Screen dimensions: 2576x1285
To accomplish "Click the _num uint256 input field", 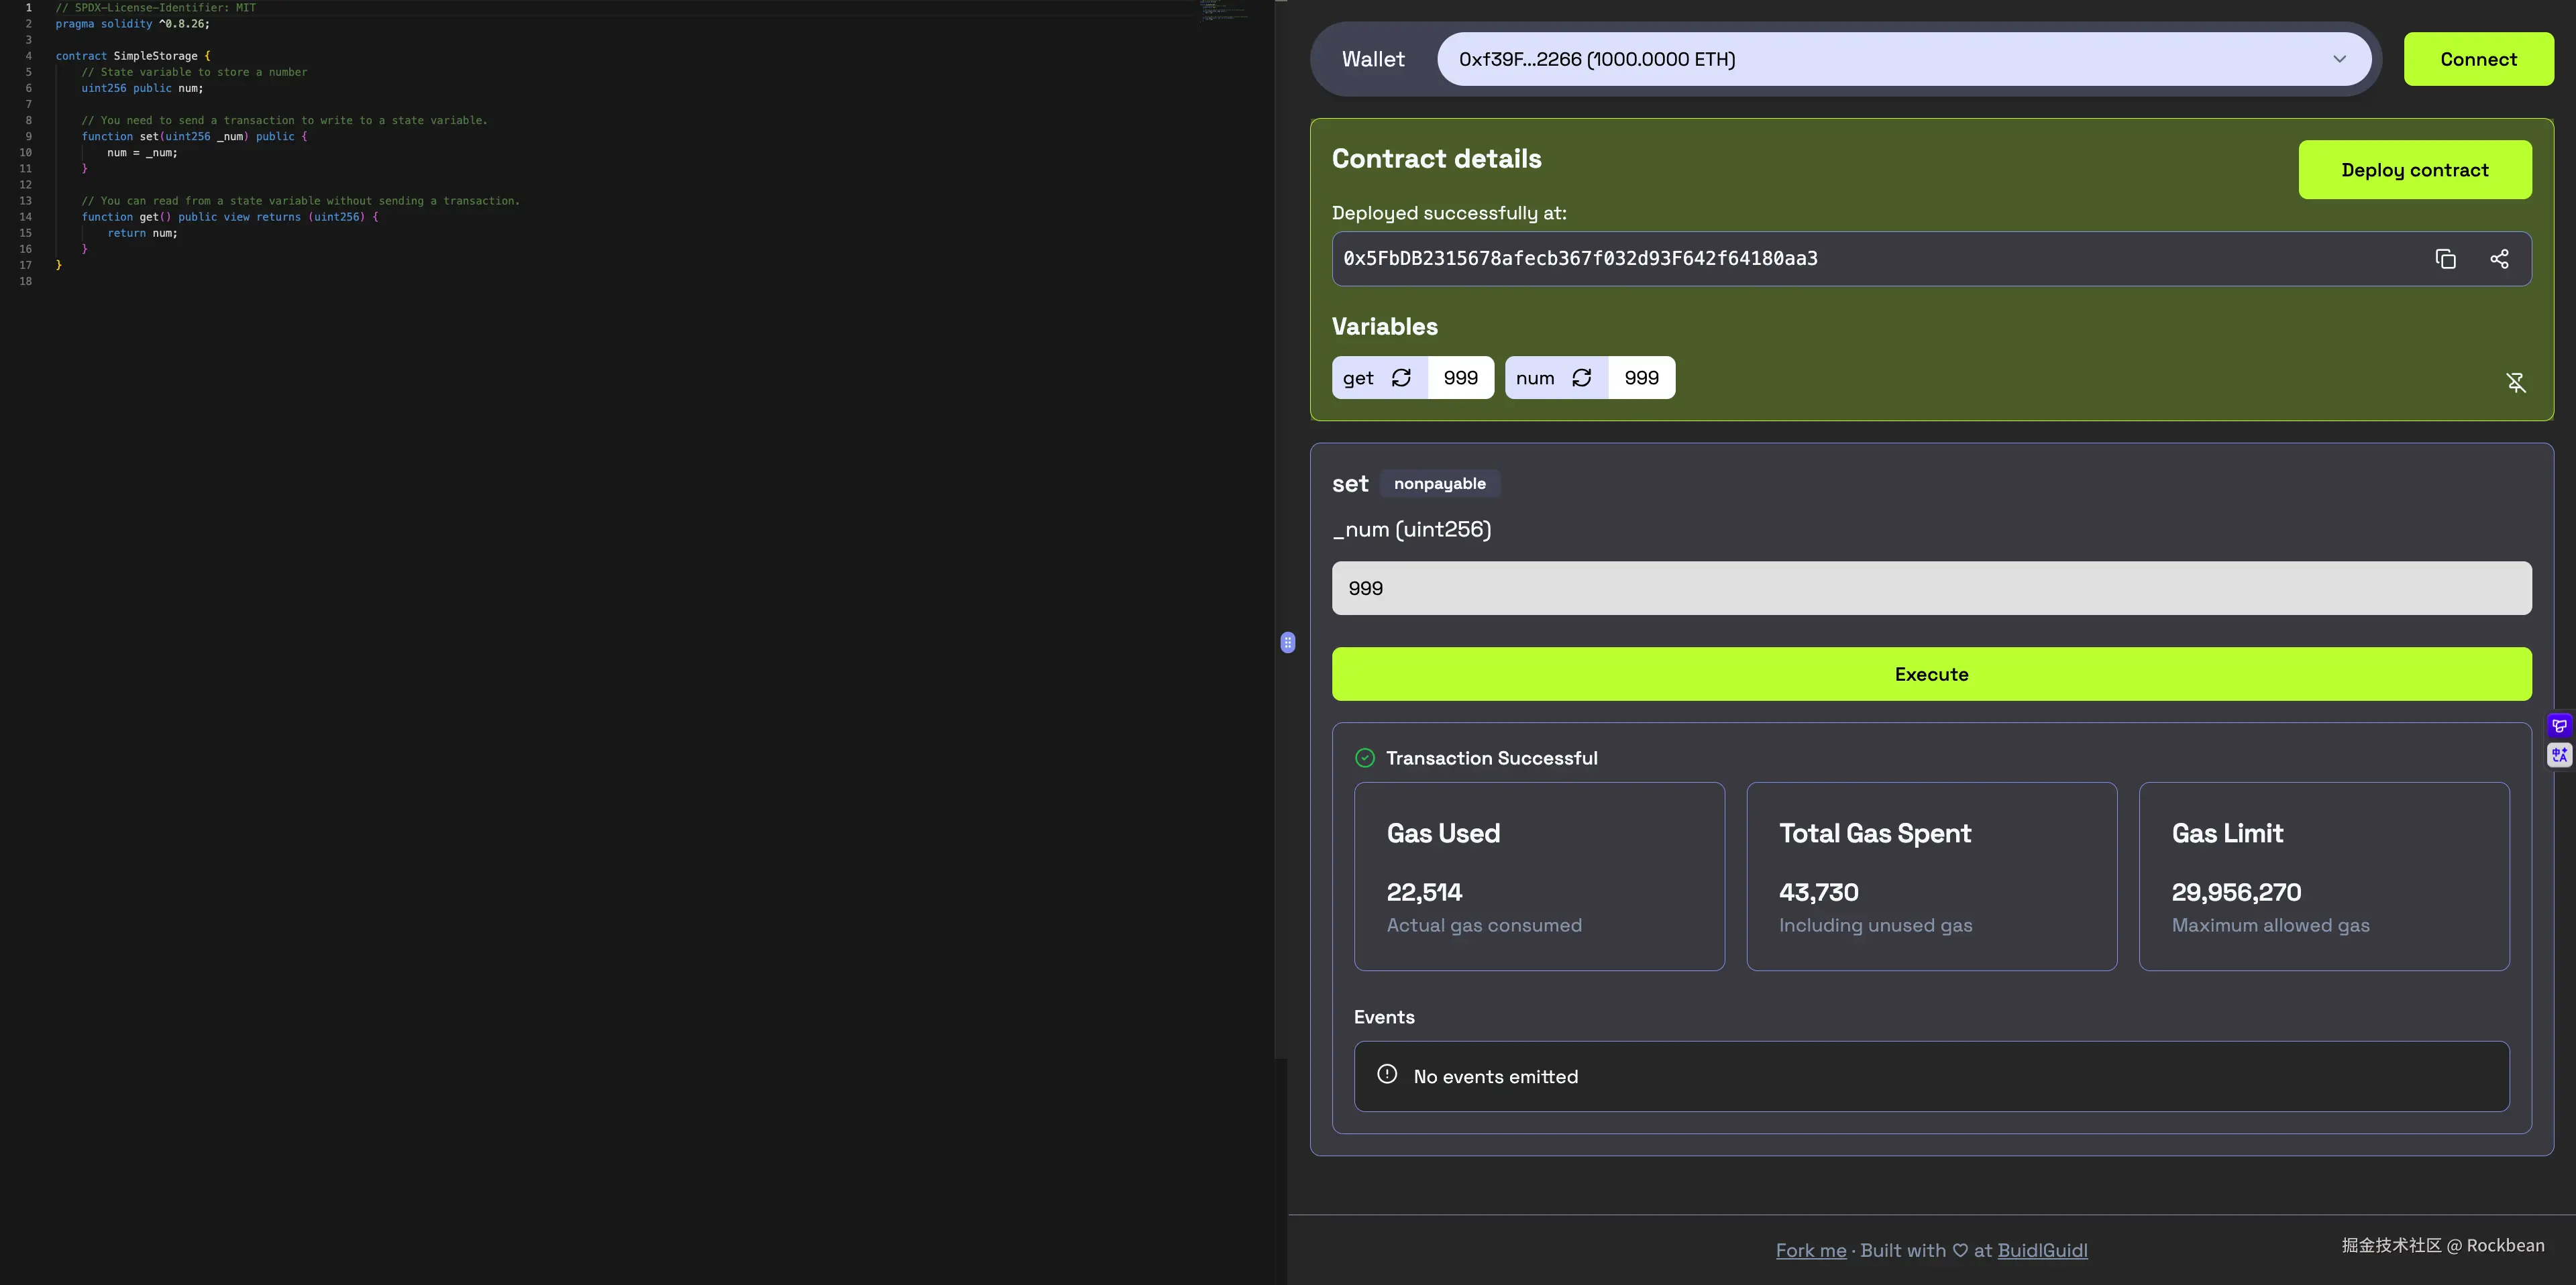I will coord(1931,588).
